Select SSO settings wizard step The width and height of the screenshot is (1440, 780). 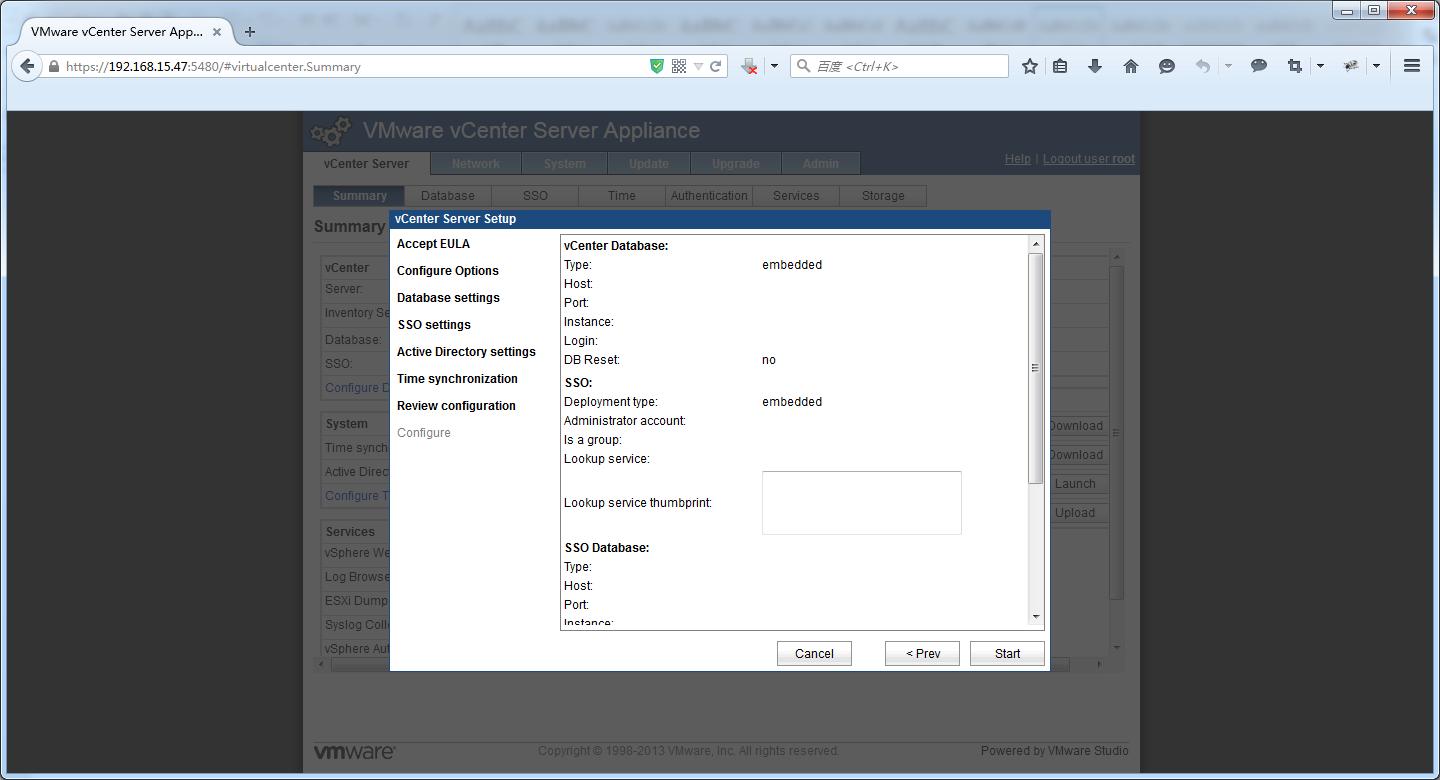434,325
